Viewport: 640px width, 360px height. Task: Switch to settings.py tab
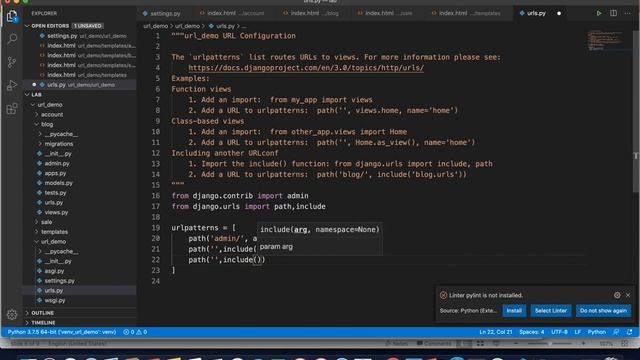(x=162, y=13)
